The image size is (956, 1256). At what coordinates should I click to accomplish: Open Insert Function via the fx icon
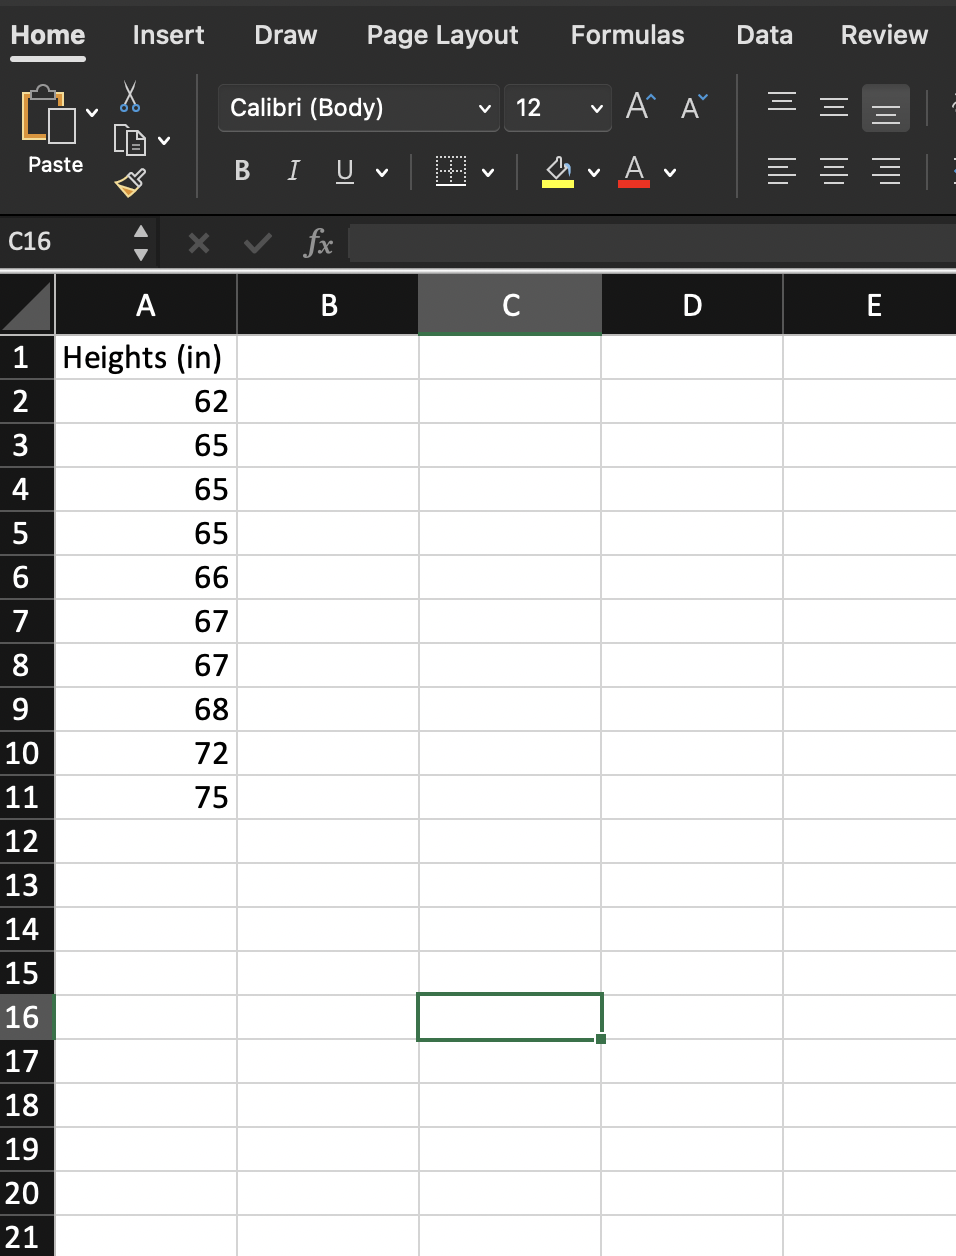tap(318, 242)
